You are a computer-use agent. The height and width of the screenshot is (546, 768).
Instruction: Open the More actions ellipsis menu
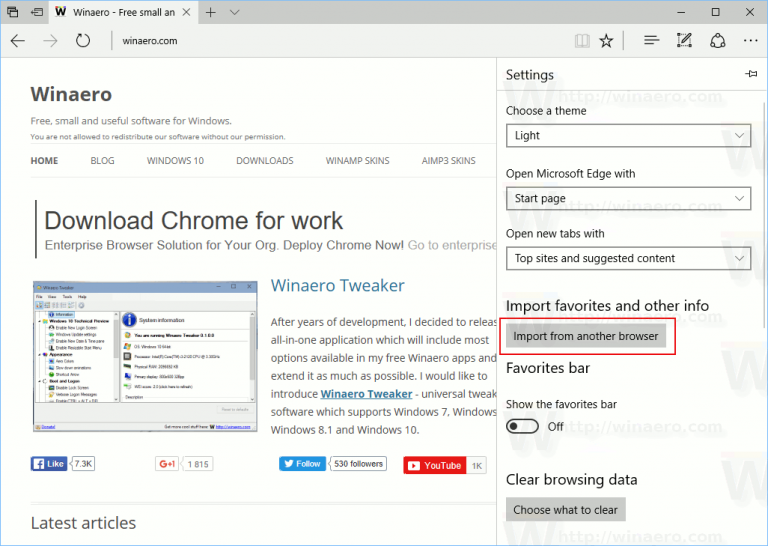point(750,41)
